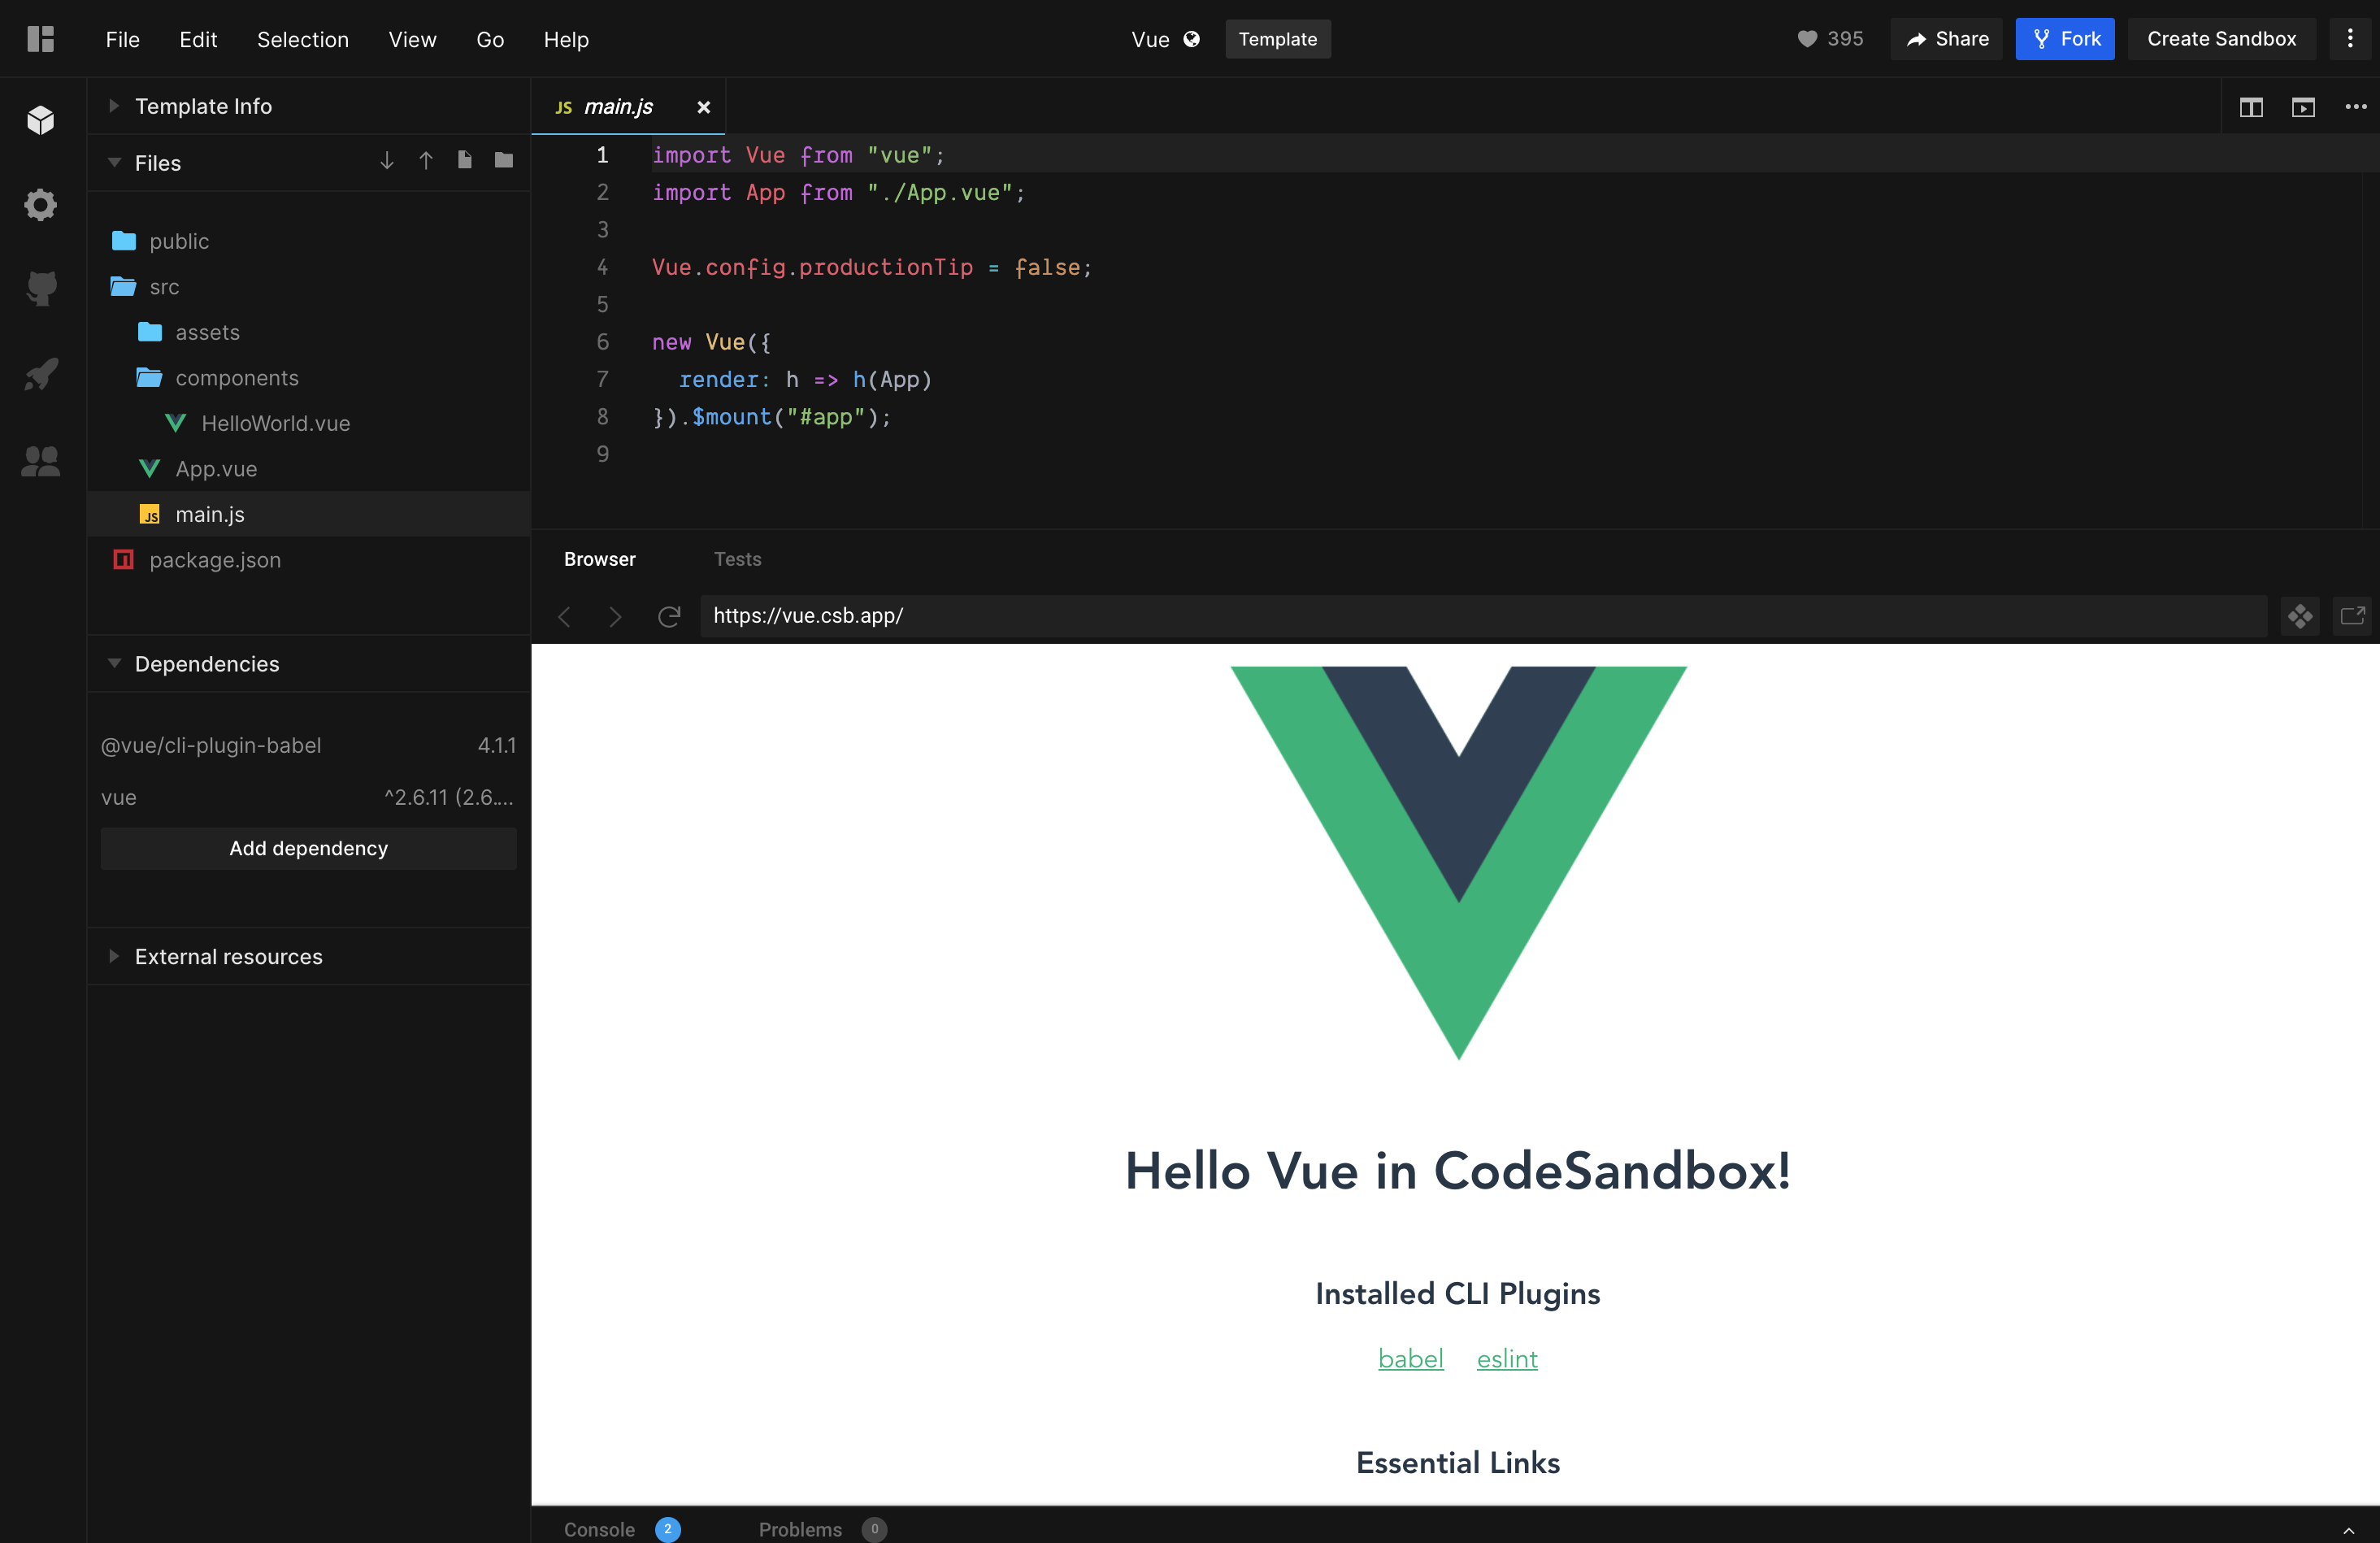The height and width of the screenshot is (1543, 2380).
Task: Toggle the preview pane icon
Action: point(2303,107)
